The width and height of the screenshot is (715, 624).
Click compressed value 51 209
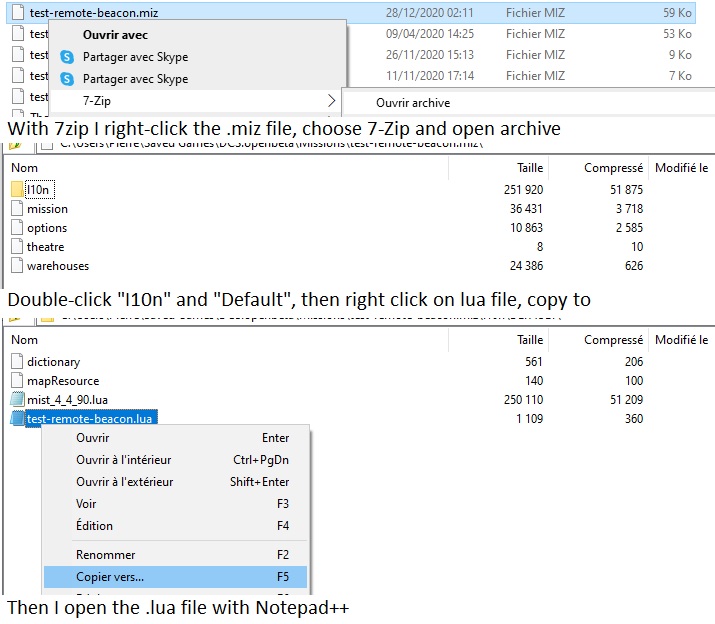point(627,400)
